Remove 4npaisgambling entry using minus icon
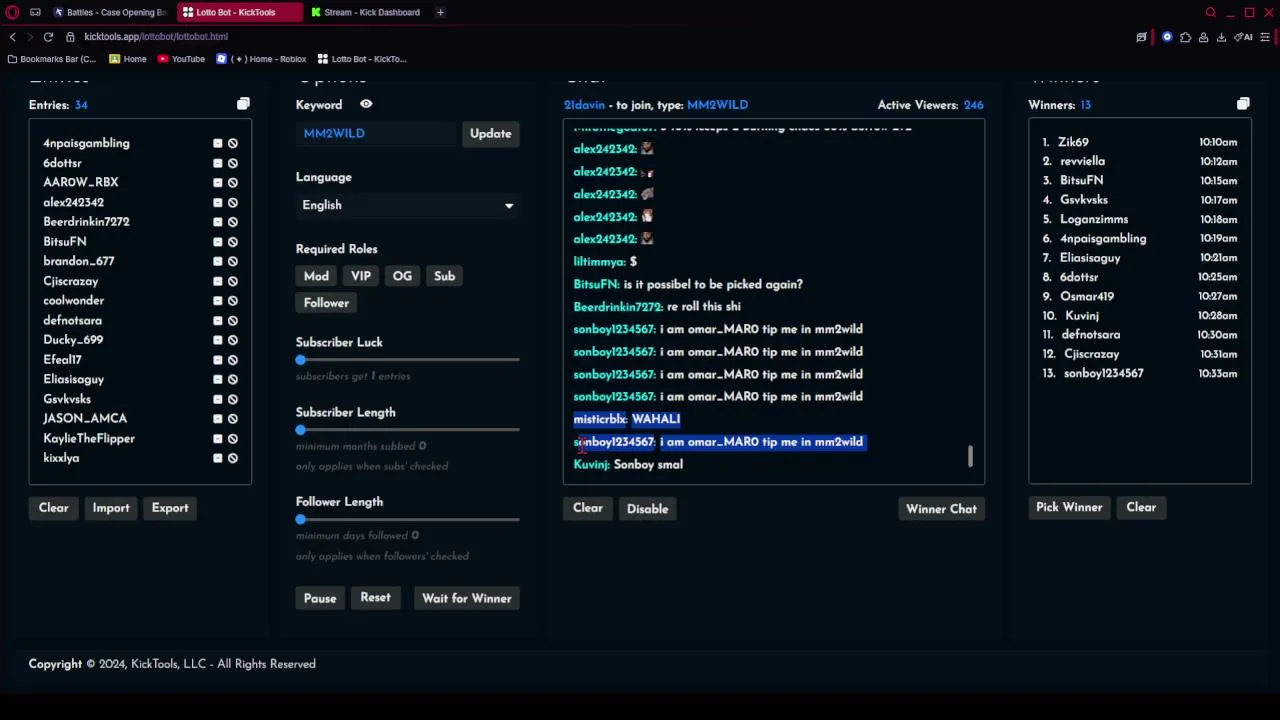The width and height of the screenshot is (1280, 720). (217, 143)
